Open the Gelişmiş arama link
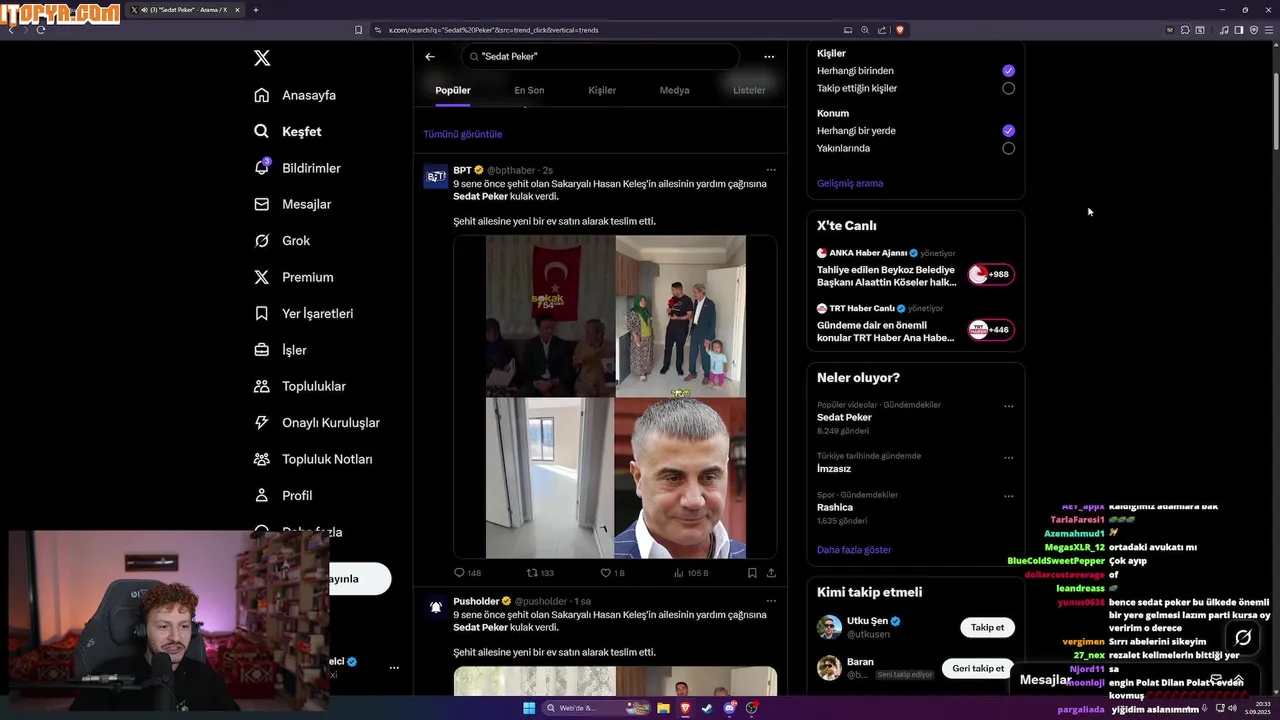This screenshot has height=720, width=1280. pyautogui.click(x=850, y=183)
